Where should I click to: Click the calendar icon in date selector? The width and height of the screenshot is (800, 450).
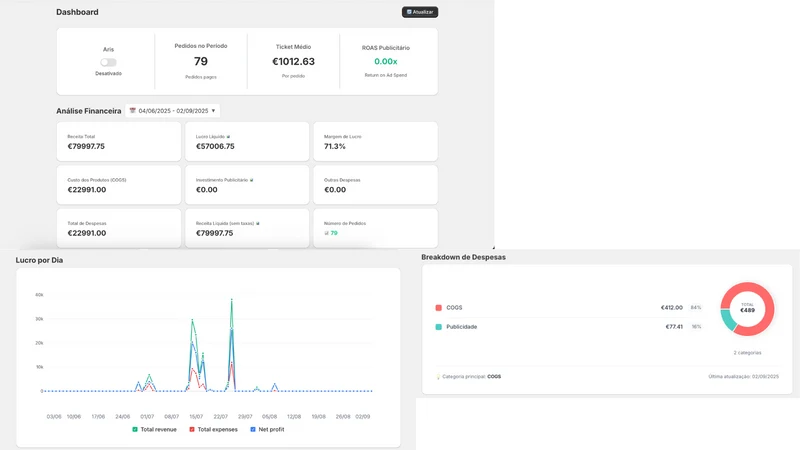tap(133, 111)
